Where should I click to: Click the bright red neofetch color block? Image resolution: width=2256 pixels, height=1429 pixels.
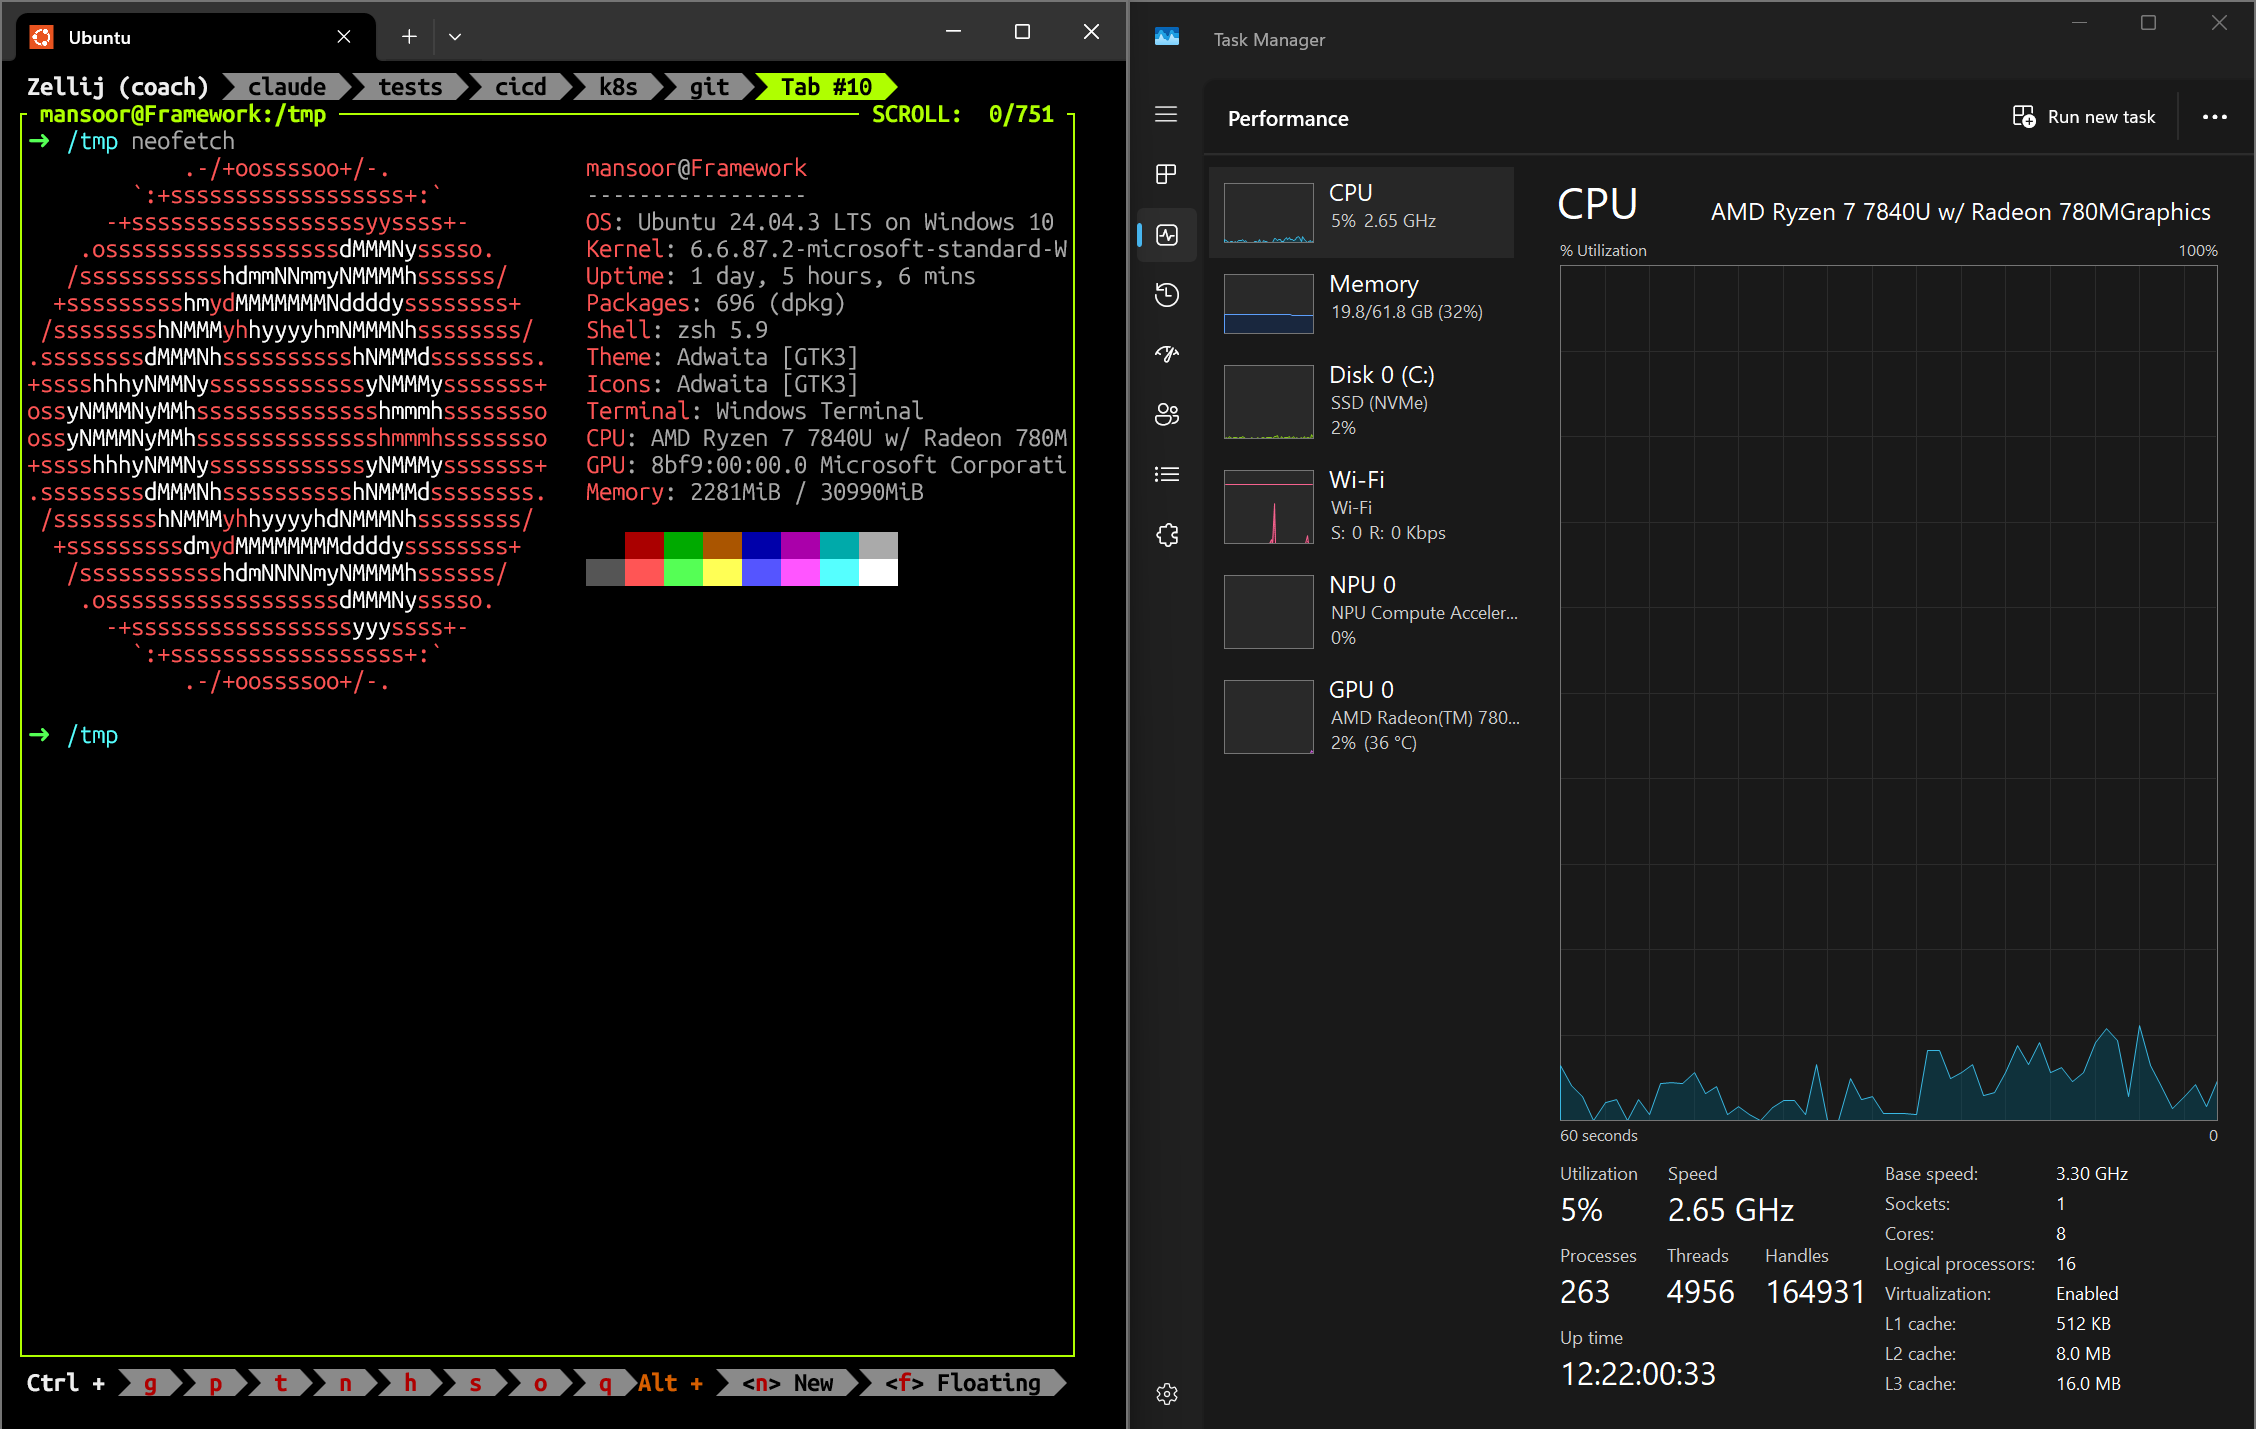(x=644, y=572)
